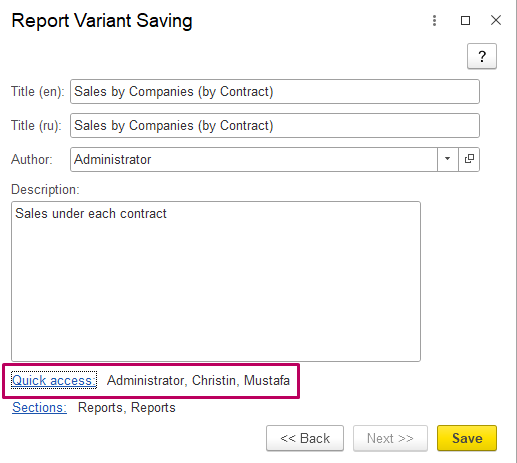The image size is (517, 463).
Task: Click the disabled Next >> button
Action: coord(390,438)
